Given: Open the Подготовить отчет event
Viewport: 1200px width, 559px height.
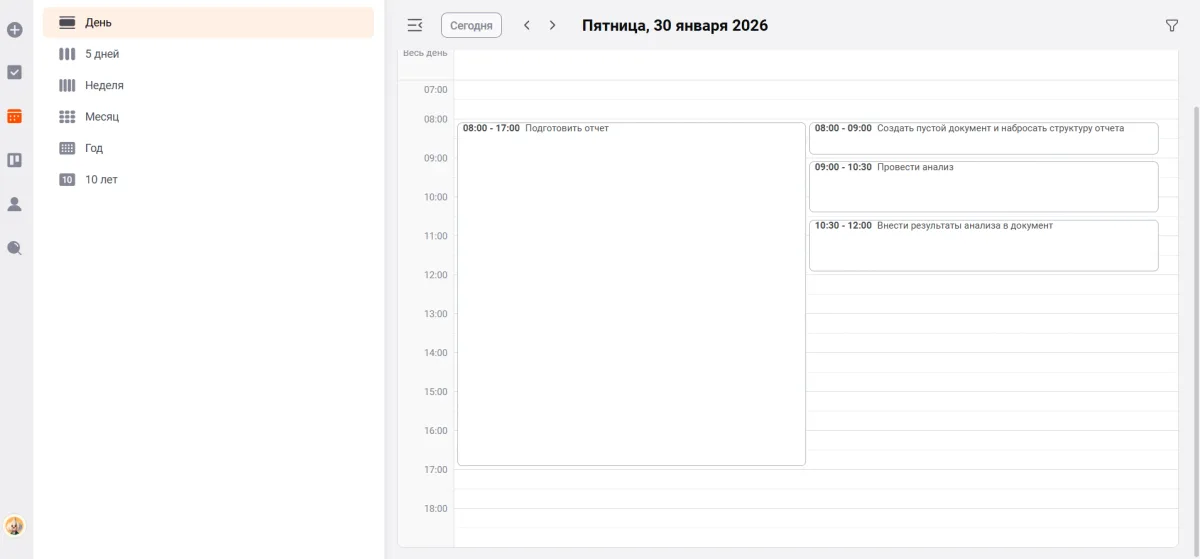Looking at the screenshot, I should pos(631,290).
